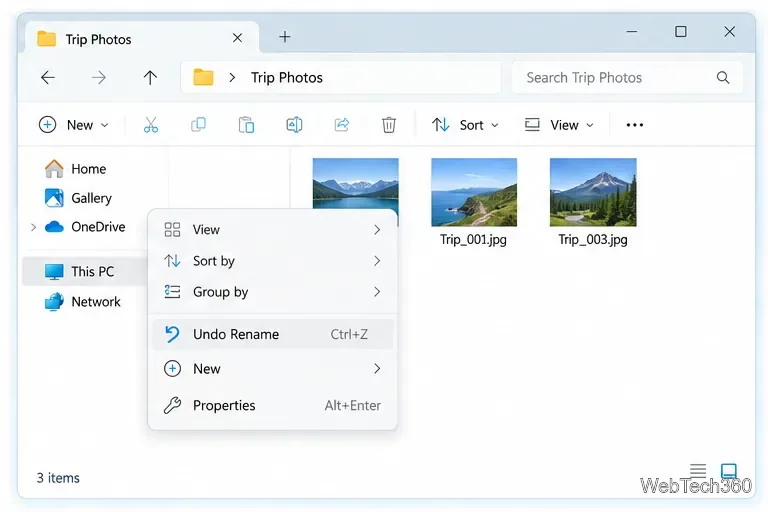
Task: Click the Share icon in toolbar
Action: point(341,125)
